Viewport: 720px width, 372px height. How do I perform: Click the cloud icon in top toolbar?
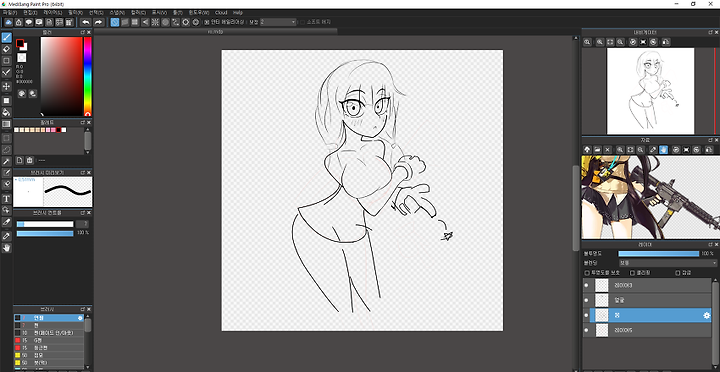[9, 22]
